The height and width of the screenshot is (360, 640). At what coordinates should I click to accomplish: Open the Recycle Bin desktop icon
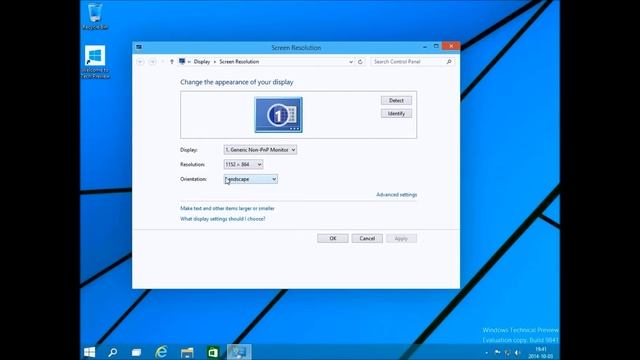pyautogui.click(x=95, y=16)
